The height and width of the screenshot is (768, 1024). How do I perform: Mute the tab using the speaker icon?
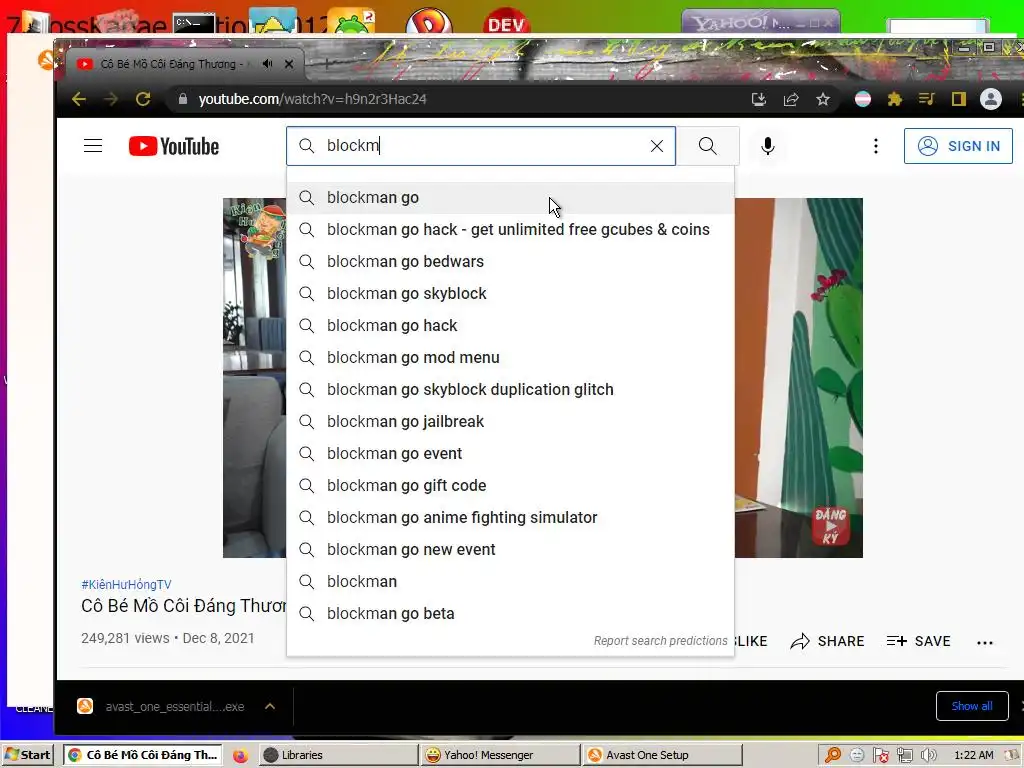point(267,64)
